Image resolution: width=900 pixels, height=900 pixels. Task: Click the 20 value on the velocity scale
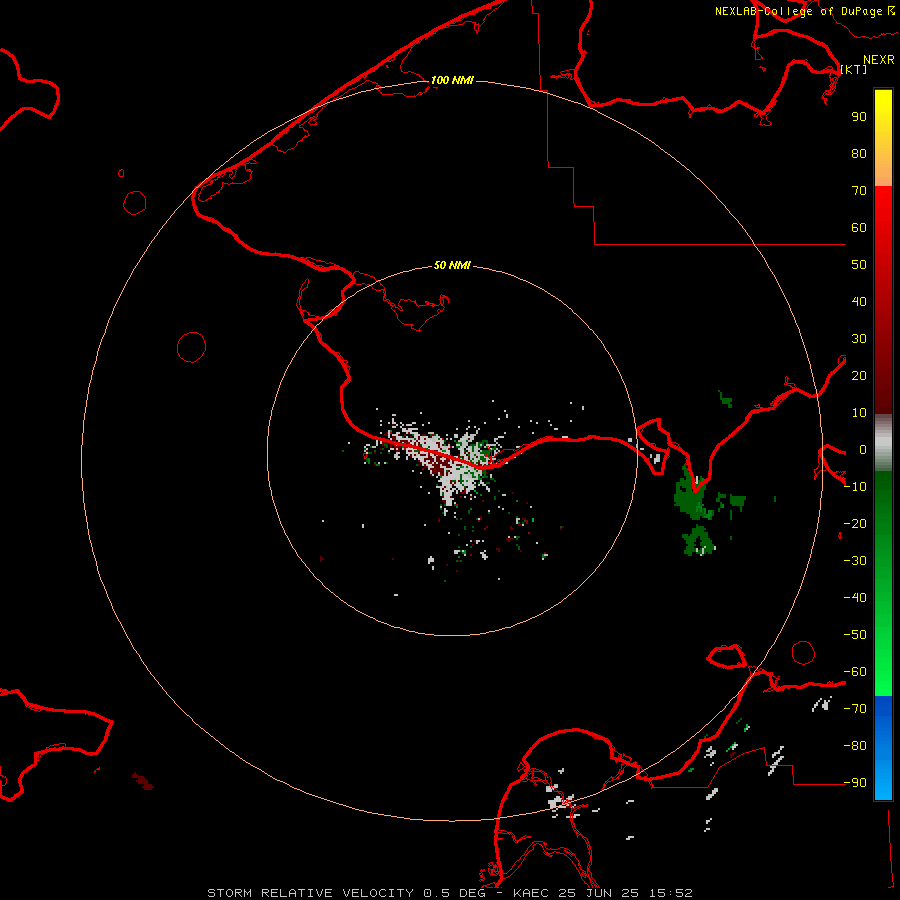click(859, 376)
